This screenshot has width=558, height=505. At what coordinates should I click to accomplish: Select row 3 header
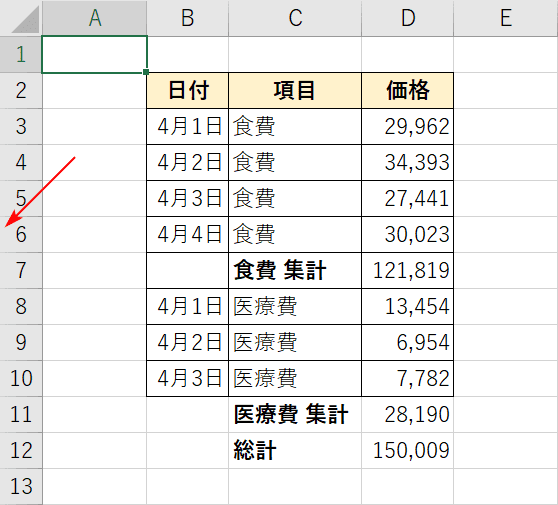coord(21,126)
